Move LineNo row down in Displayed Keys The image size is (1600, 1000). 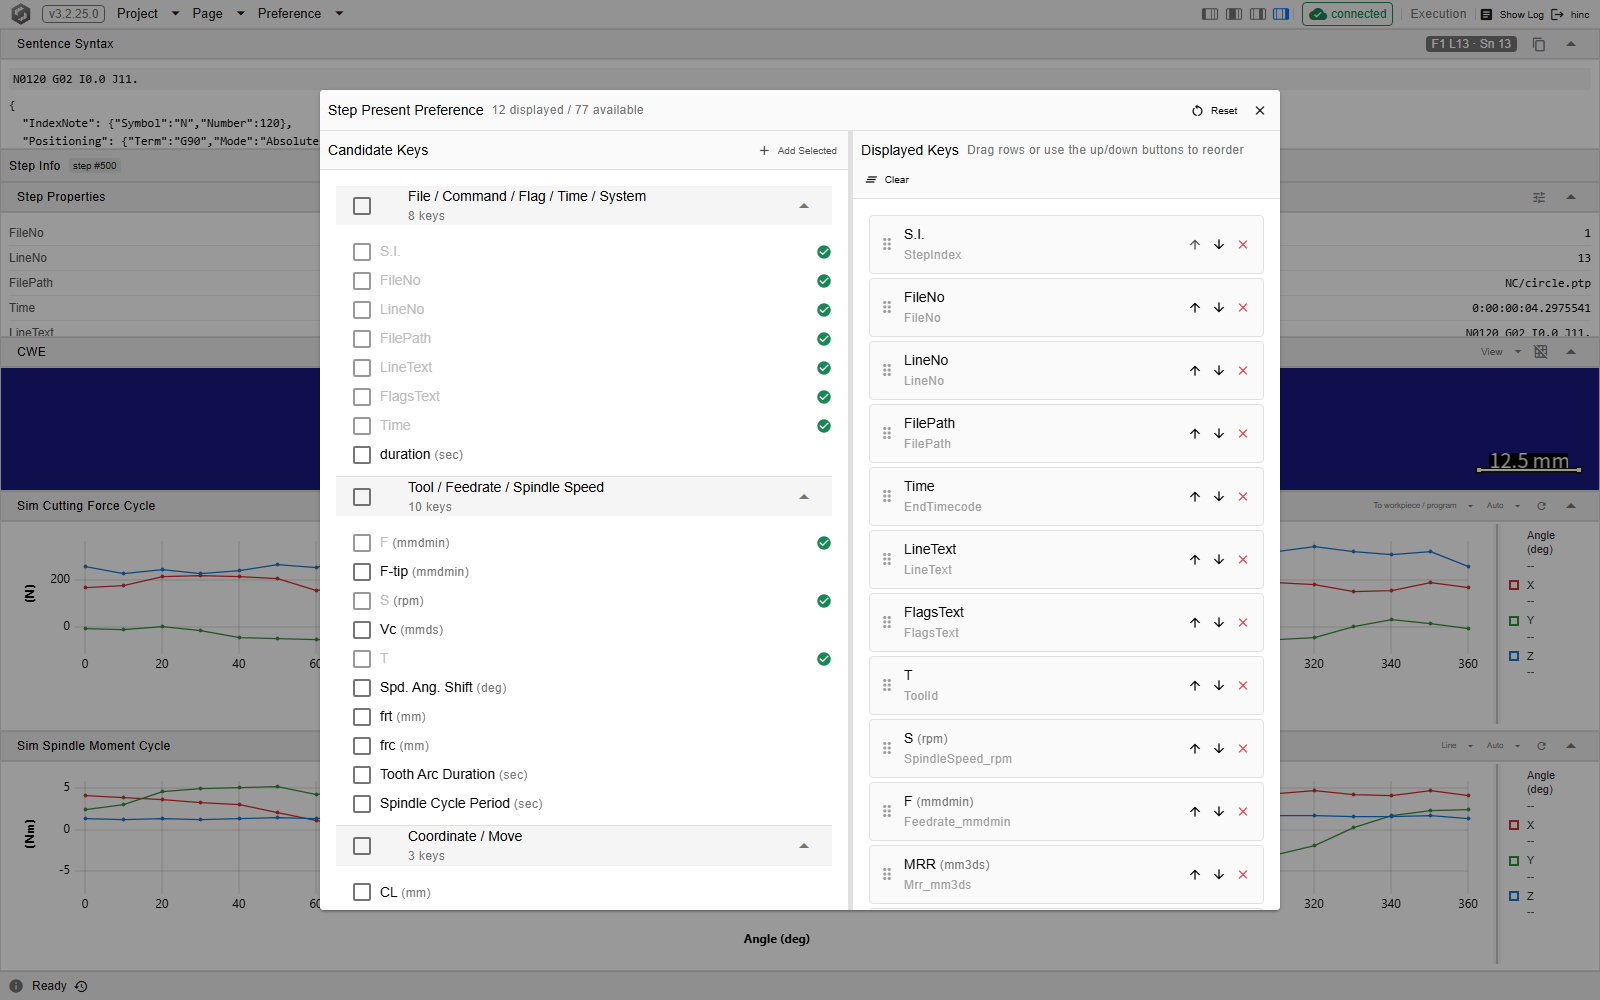click(1219, 371)
